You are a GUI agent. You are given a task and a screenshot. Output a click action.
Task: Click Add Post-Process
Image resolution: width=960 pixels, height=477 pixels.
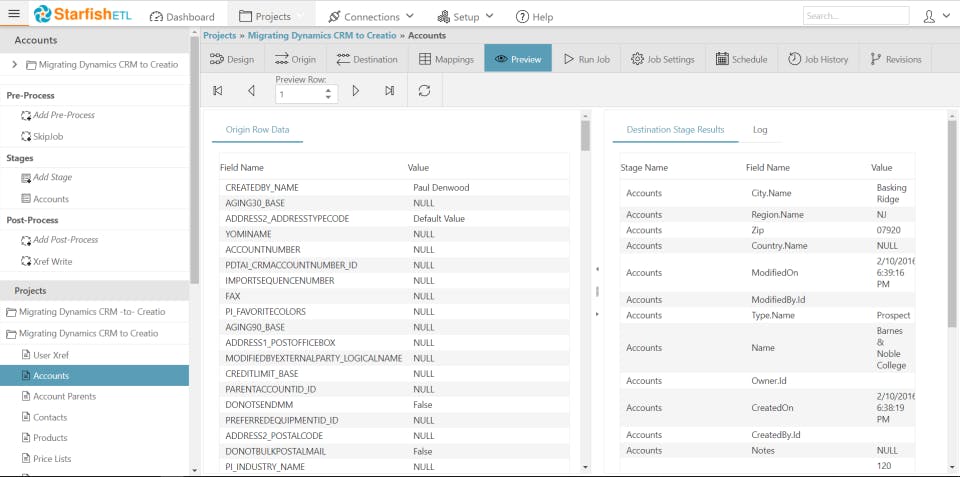66,240
